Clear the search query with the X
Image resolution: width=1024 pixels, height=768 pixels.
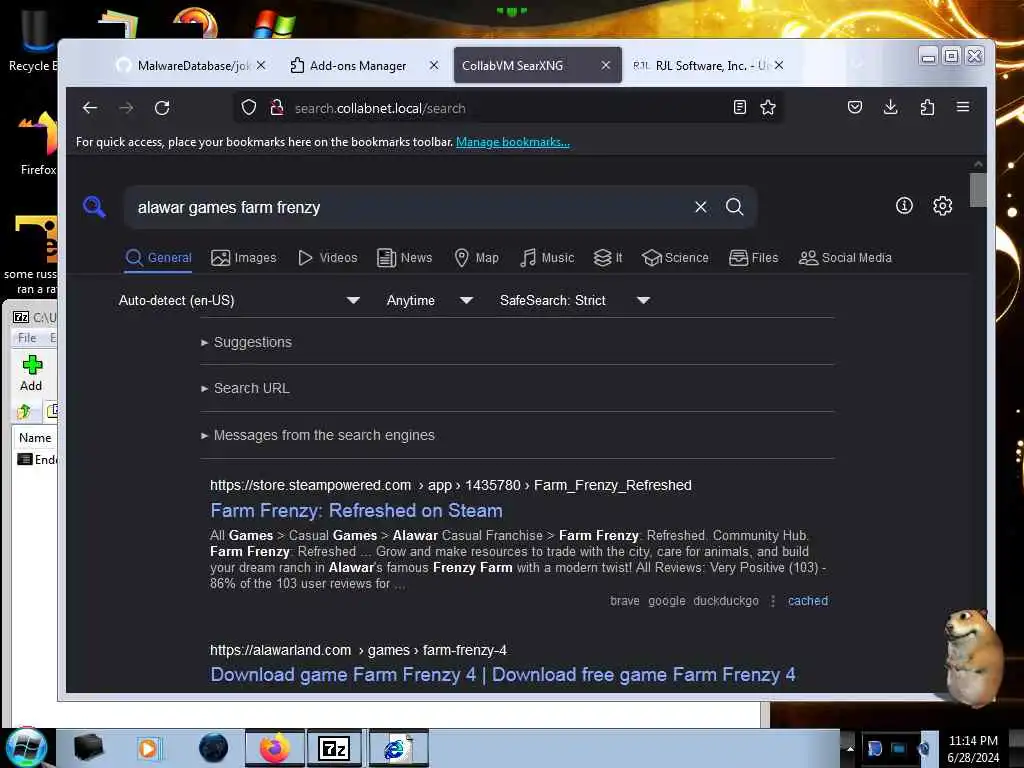click(x=701, y=207)
